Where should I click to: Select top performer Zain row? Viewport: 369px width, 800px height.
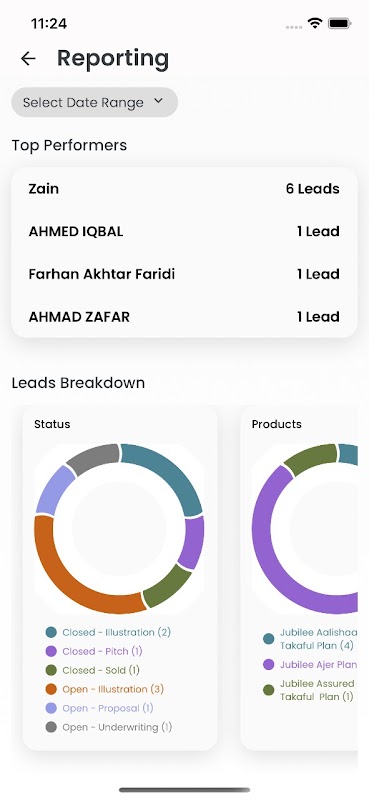184,189
